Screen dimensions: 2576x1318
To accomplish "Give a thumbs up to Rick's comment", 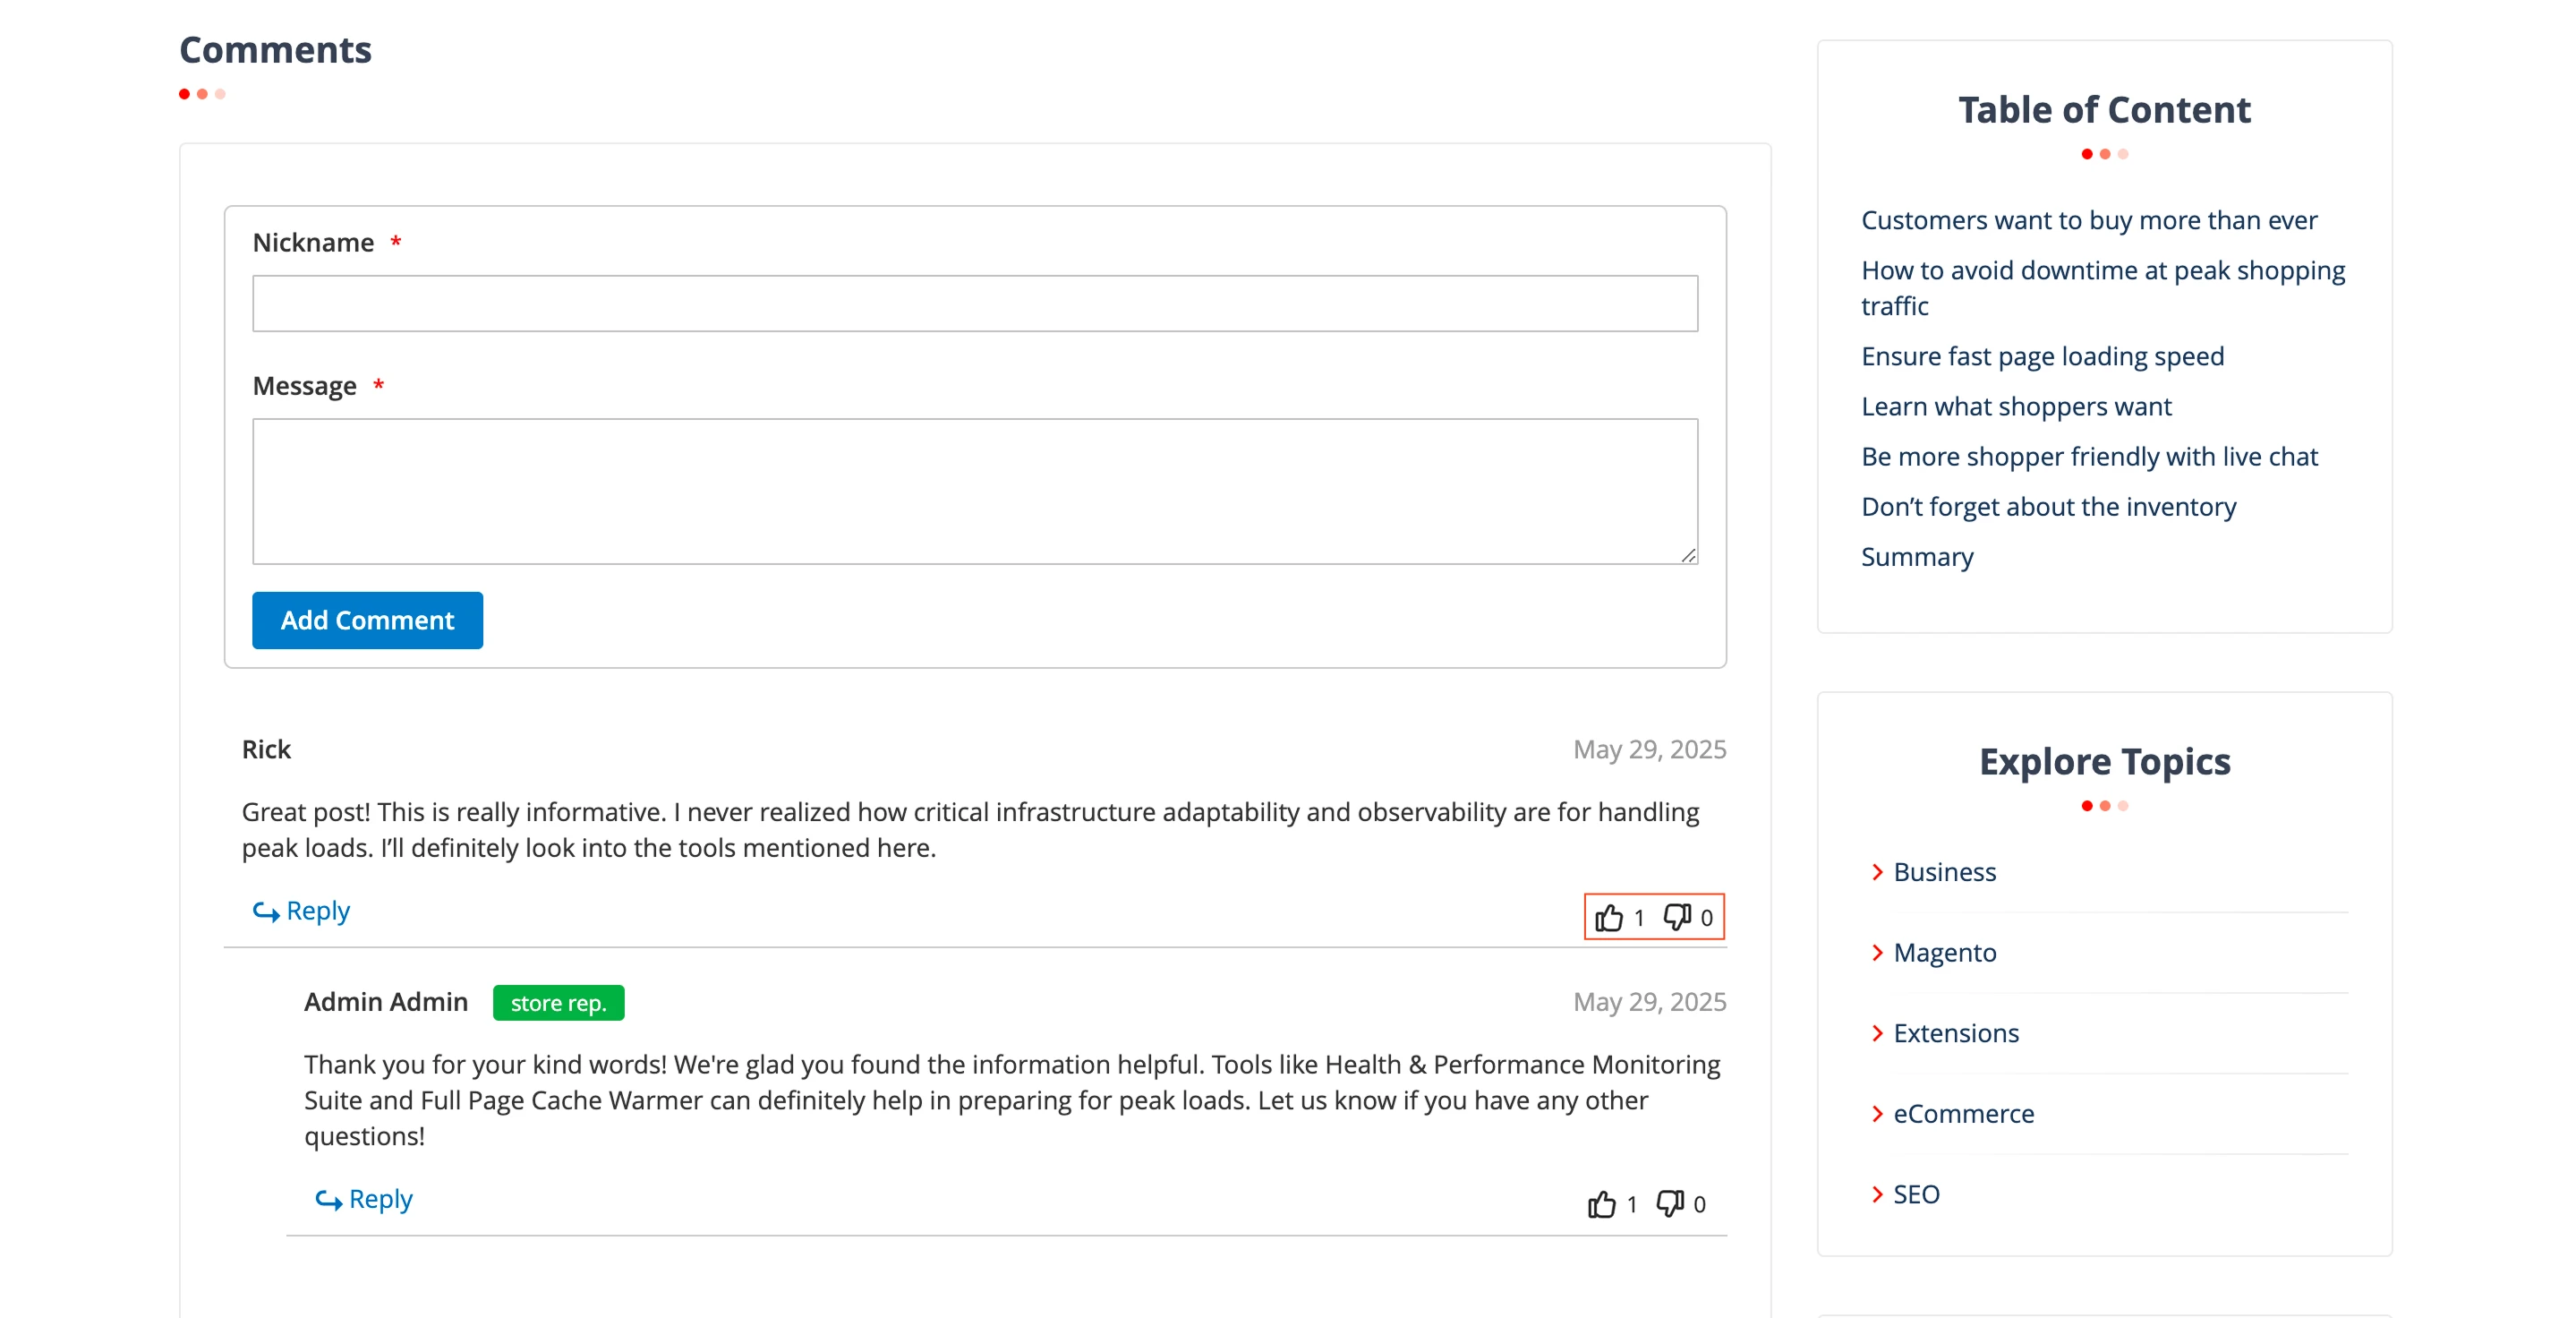I will [x=1612, y=916].
